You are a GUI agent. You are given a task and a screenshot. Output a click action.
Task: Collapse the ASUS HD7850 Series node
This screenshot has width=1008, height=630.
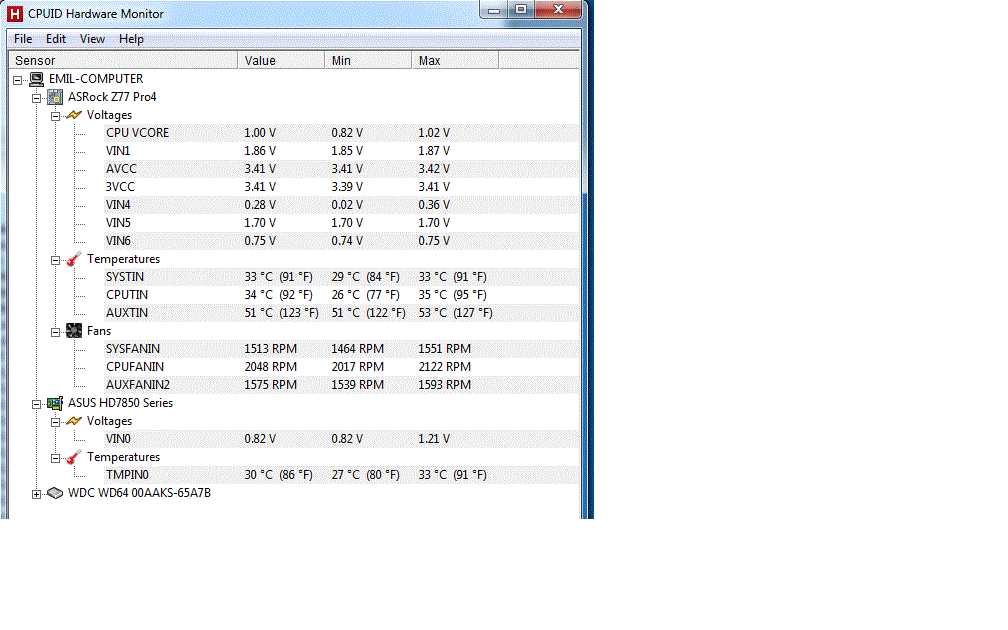click(37, 404)
